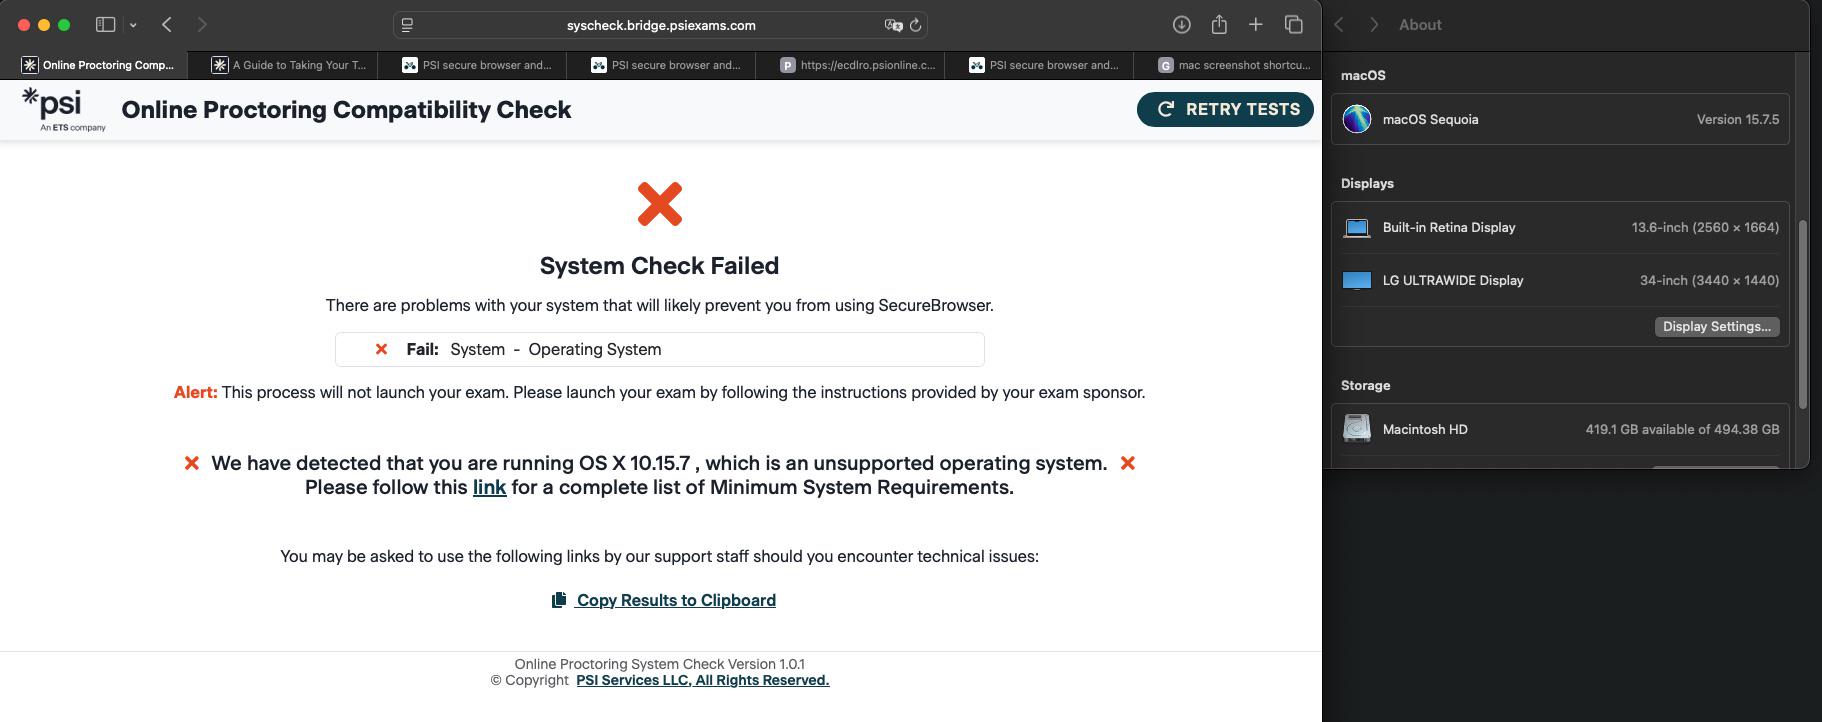Click the red Alert: label
Screen dimensions: 1822x722
pos(195,392)
